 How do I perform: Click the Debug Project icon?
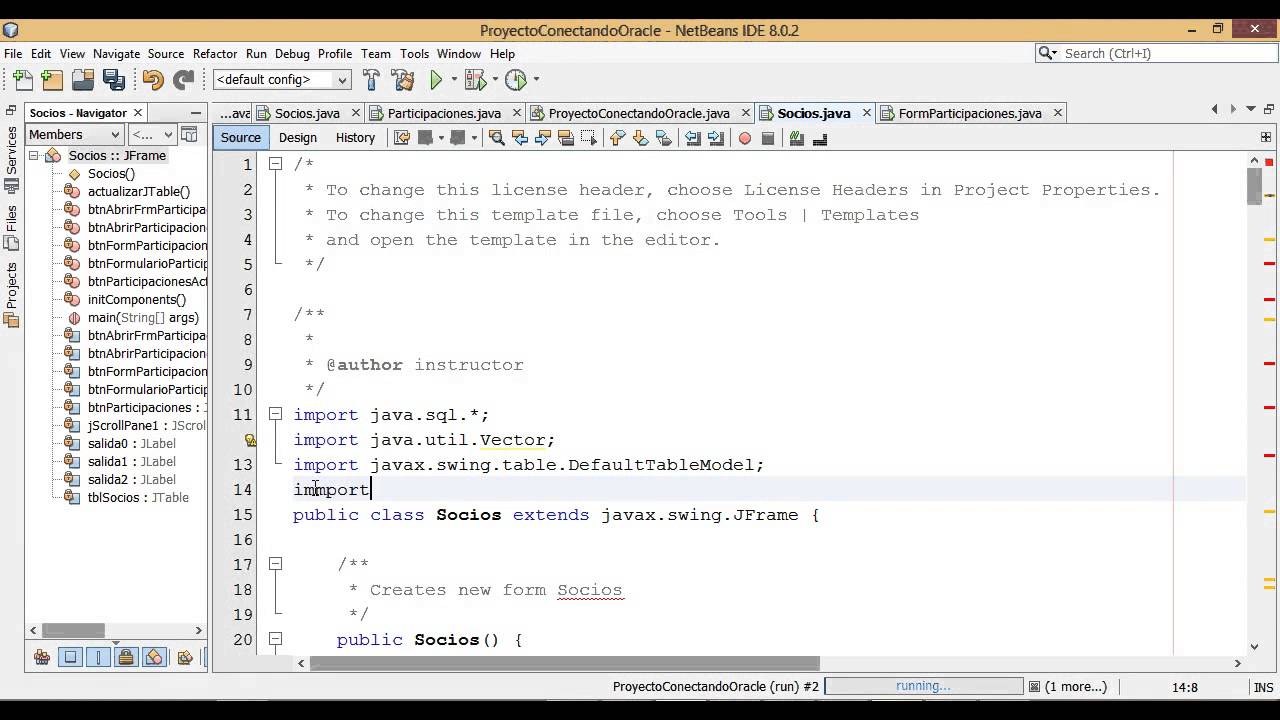pyautogui.click(x=474, y=79)
